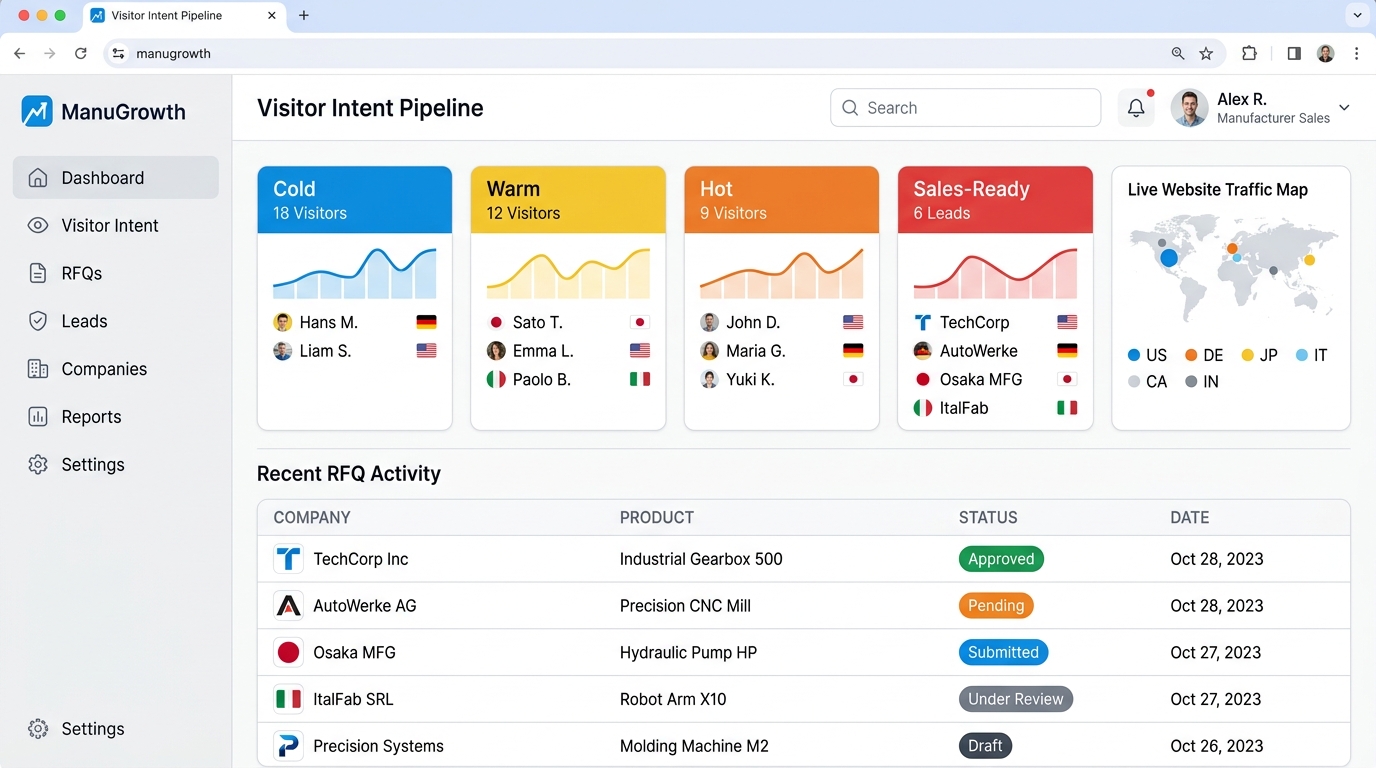Click the TechCorp Inc company logo
Image resolution: width=1376 pixels, height=768 pixels.
[288, 559]
